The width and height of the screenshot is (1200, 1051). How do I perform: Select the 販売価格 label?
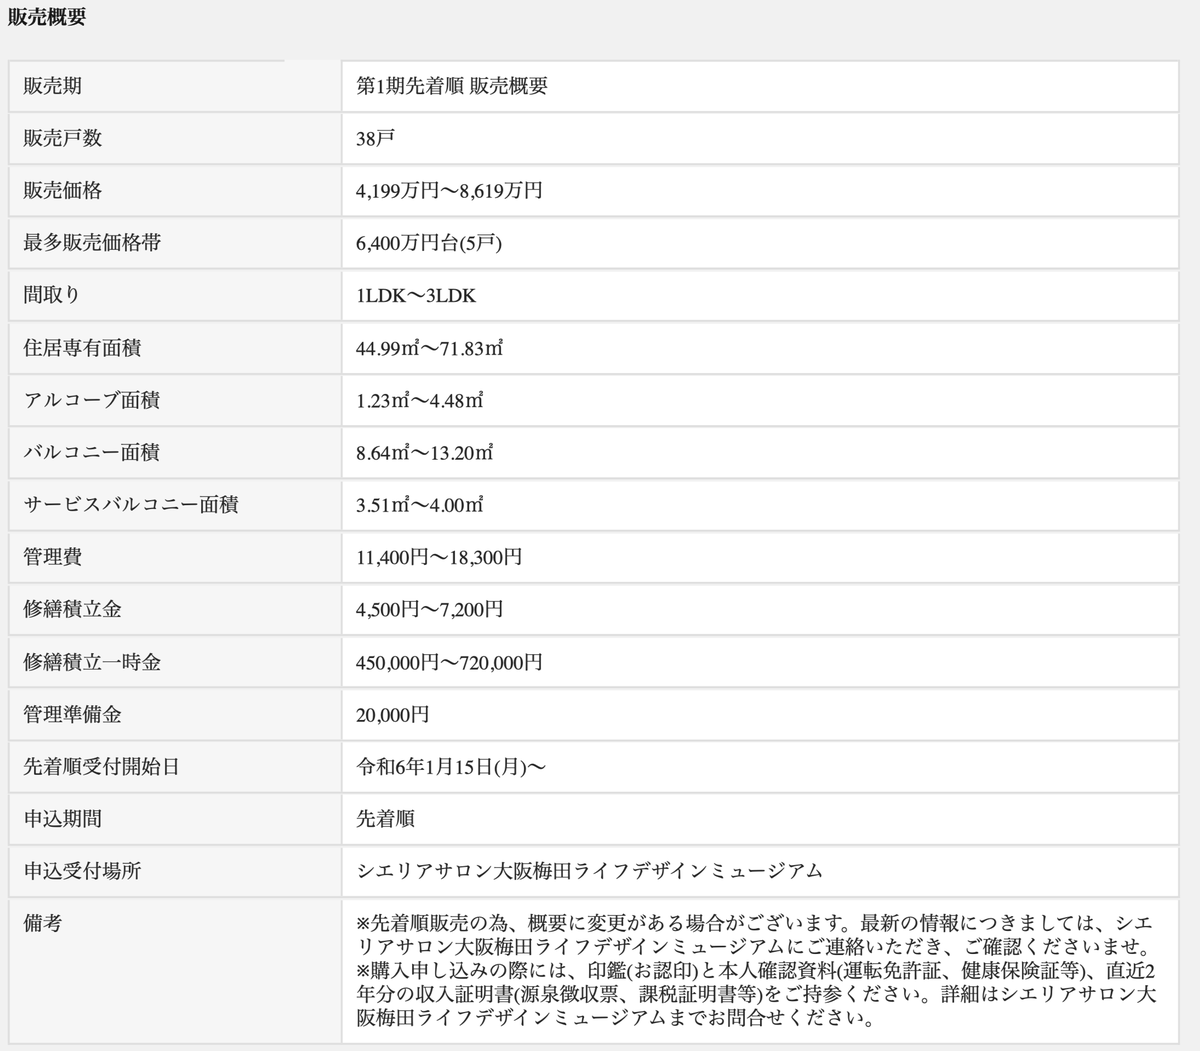[x=63, y=190]
